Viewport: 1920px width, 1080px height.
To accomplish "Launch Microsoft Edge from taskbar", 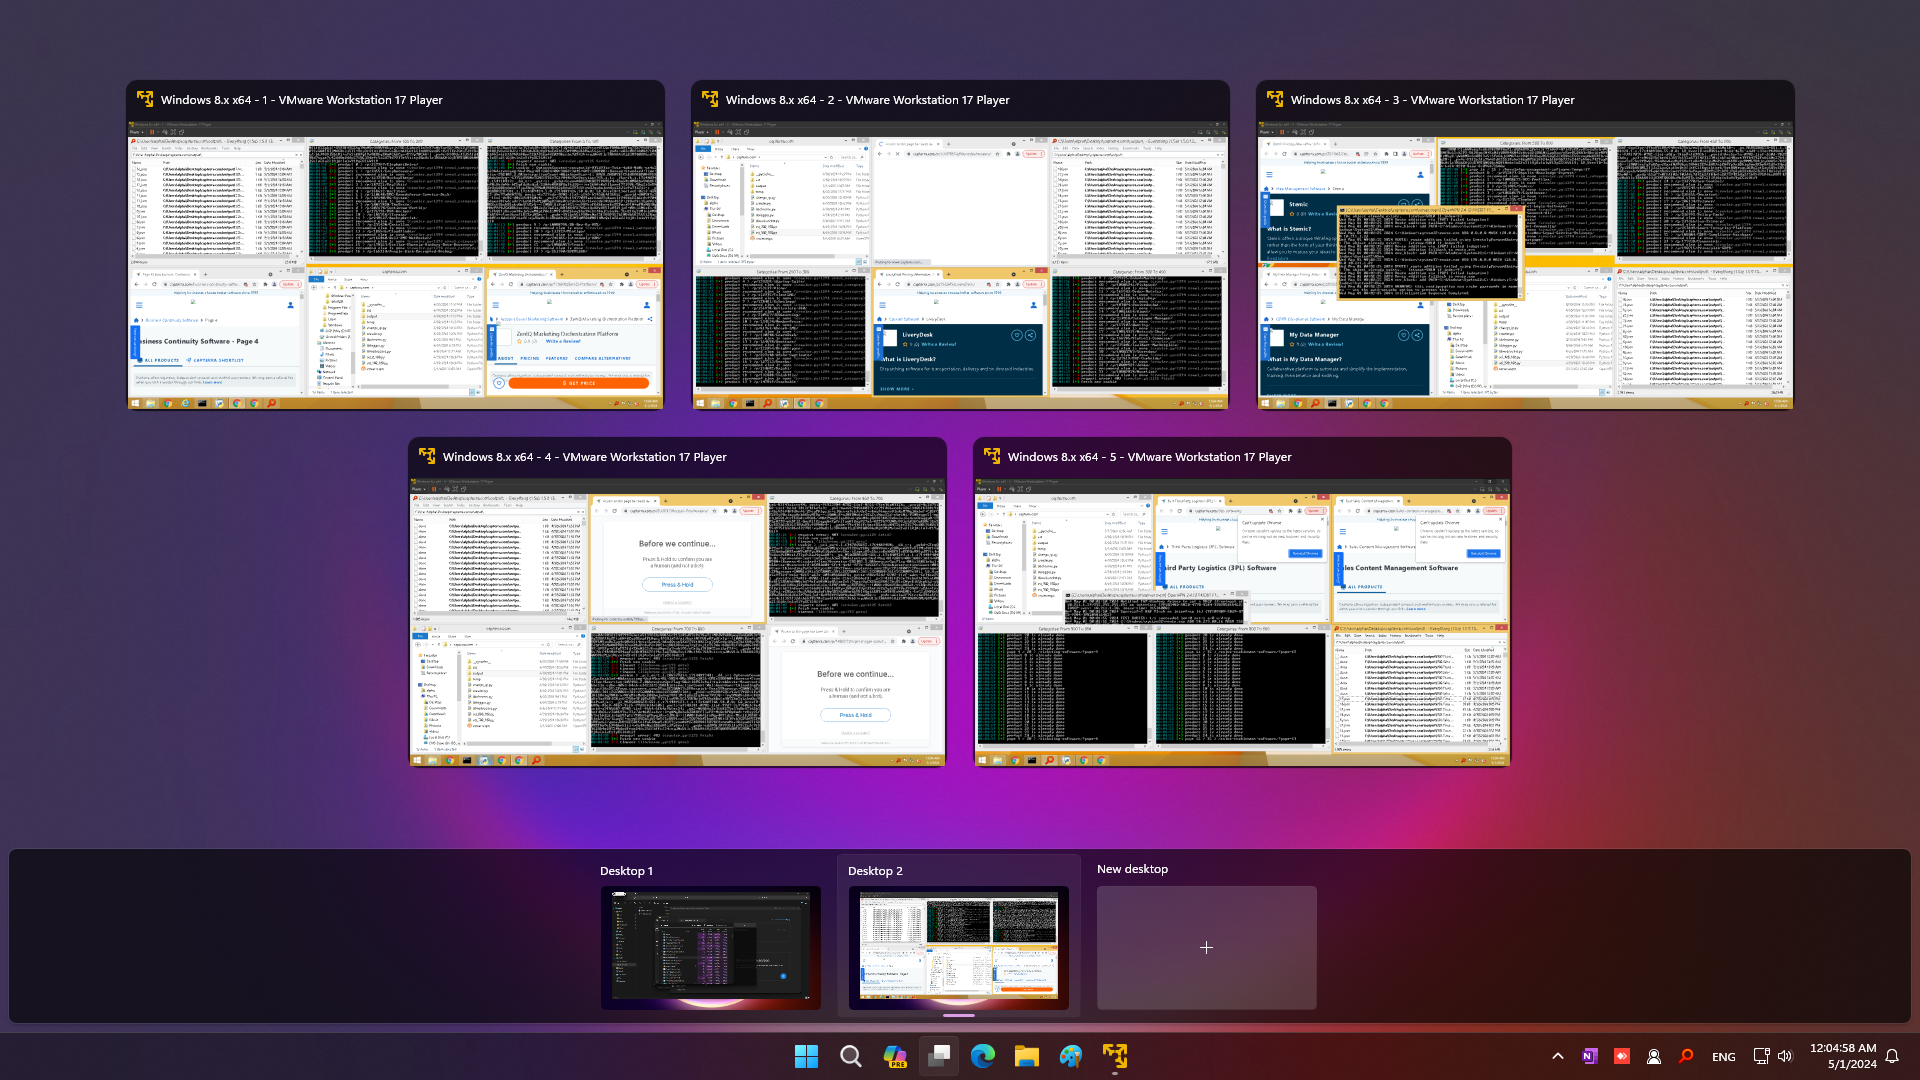I will click(x=983, y=1056).
